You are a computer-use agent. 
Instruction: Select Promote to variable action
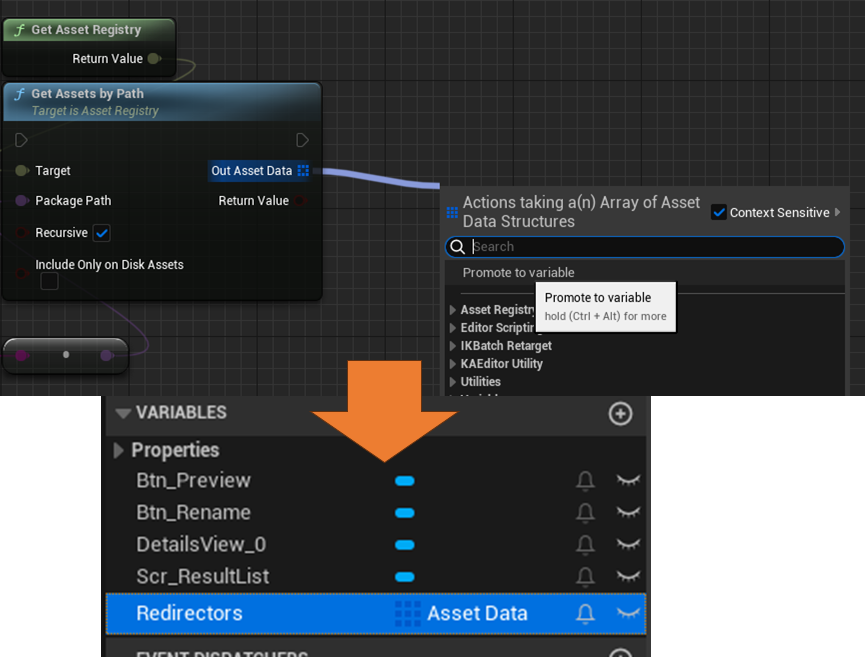(644, 273)
